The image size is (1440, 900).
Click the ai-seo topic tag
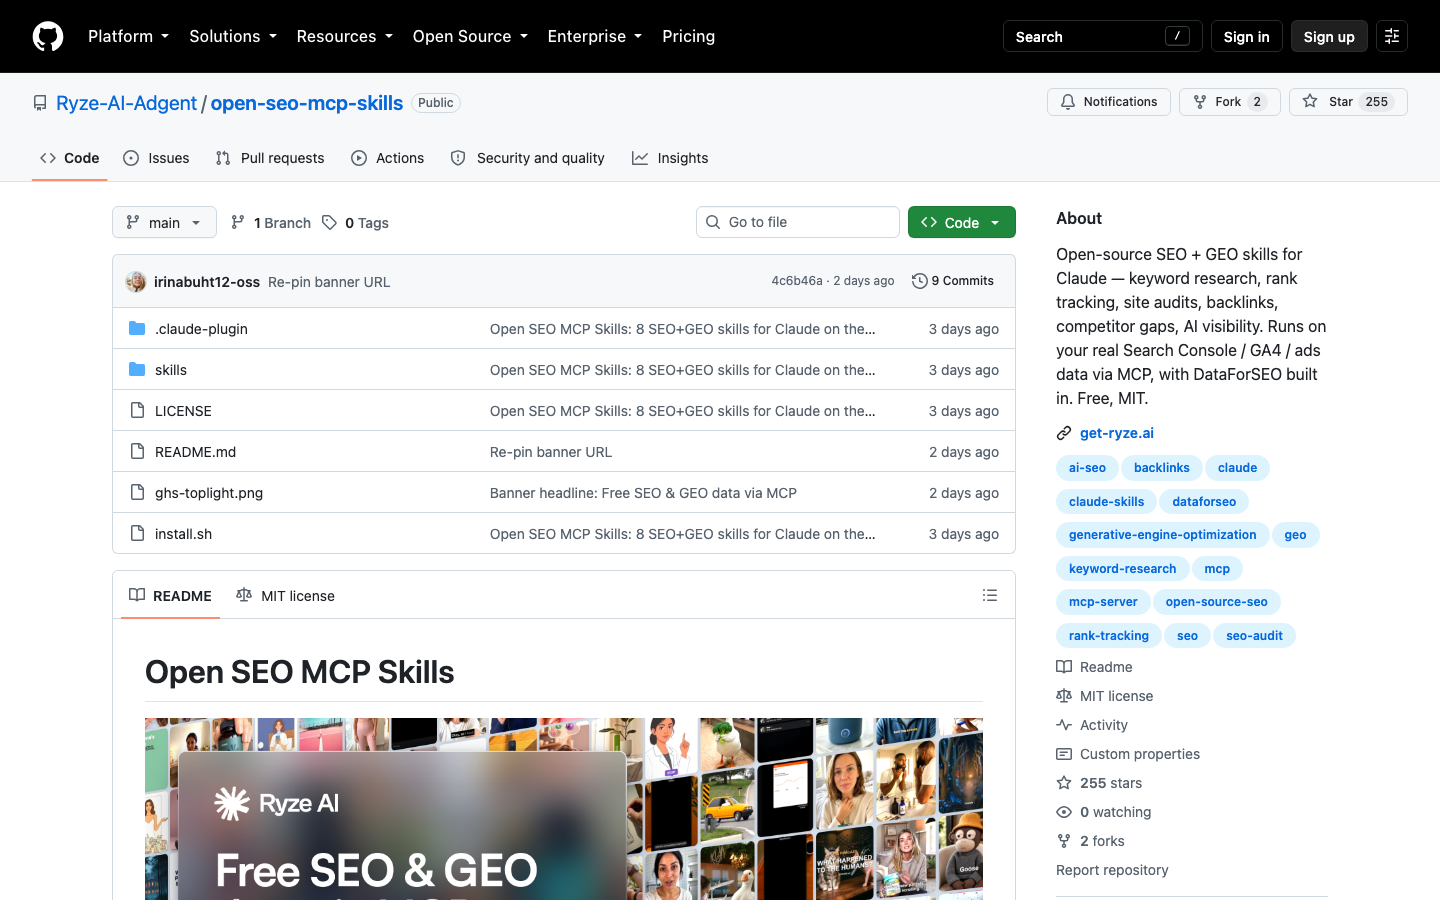1087,468
